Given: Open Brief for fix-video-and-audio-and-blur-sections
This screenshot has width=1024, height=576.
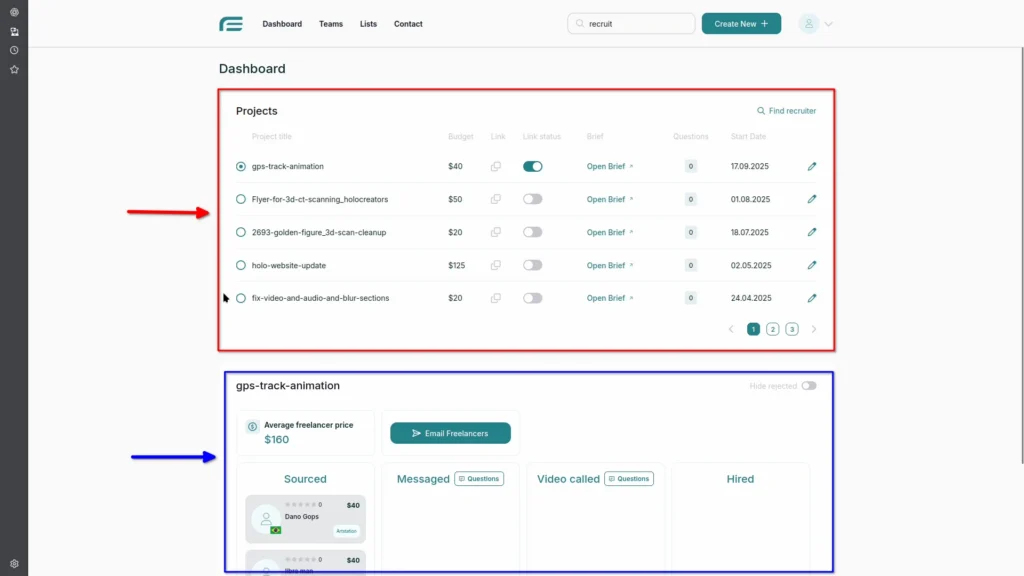Looking at the screenshot, I should 608,297.
